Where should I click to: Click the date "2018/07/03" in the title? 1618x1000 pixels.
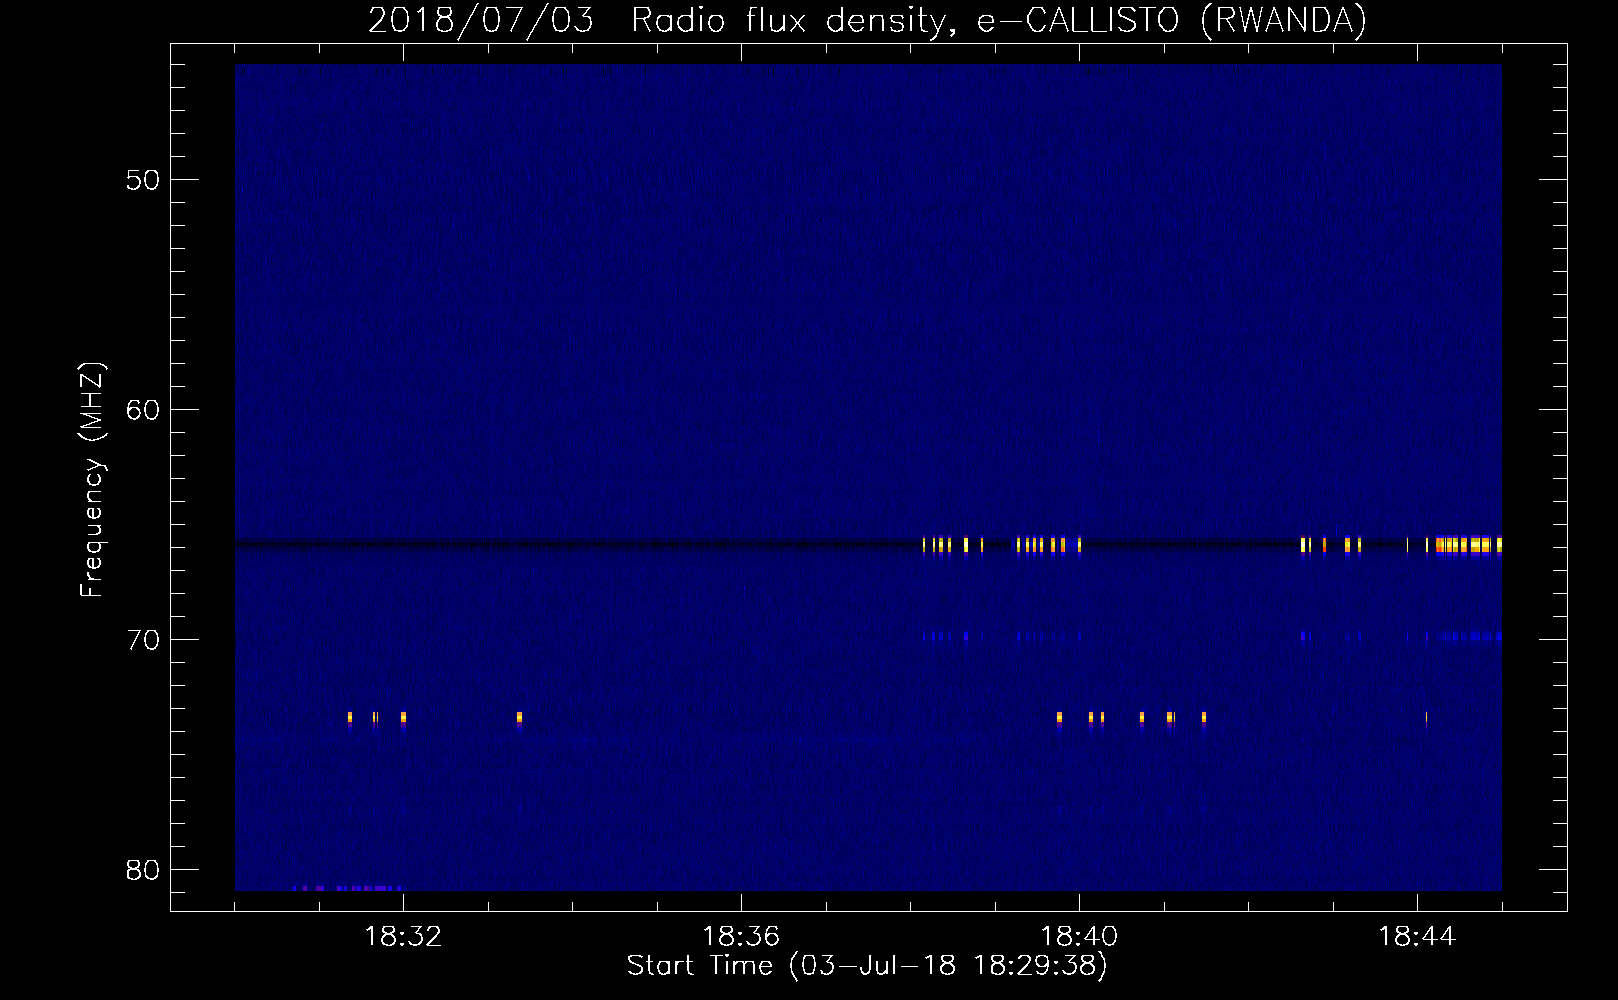(x=480, y=21)
